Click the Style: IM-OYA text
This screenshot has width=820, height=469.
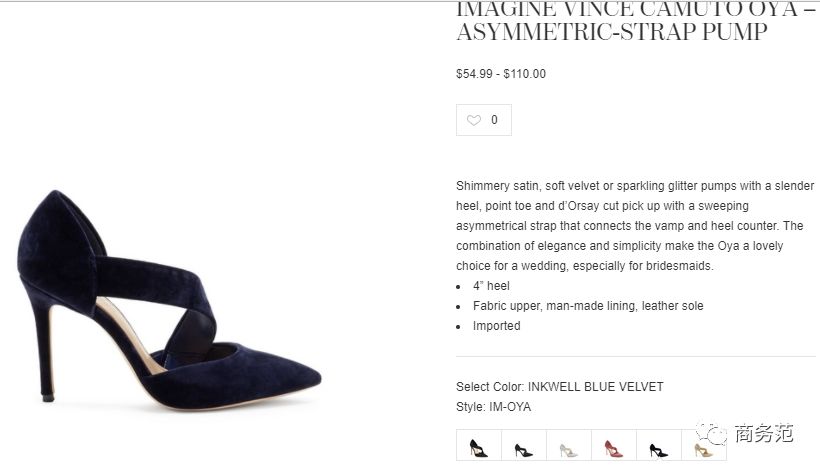pos(493,407)
